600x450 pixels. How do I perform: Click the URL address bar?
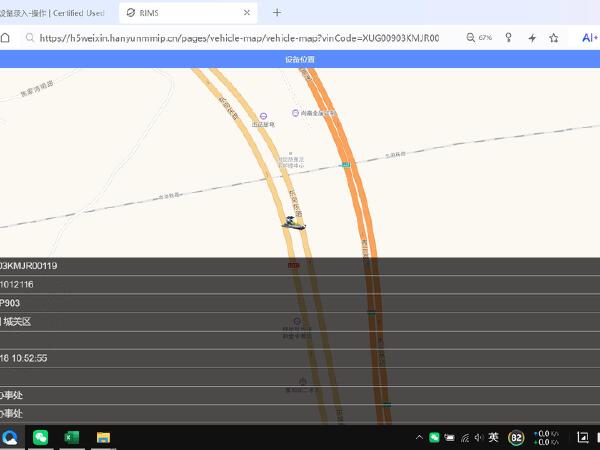click(x=240, y=38)
